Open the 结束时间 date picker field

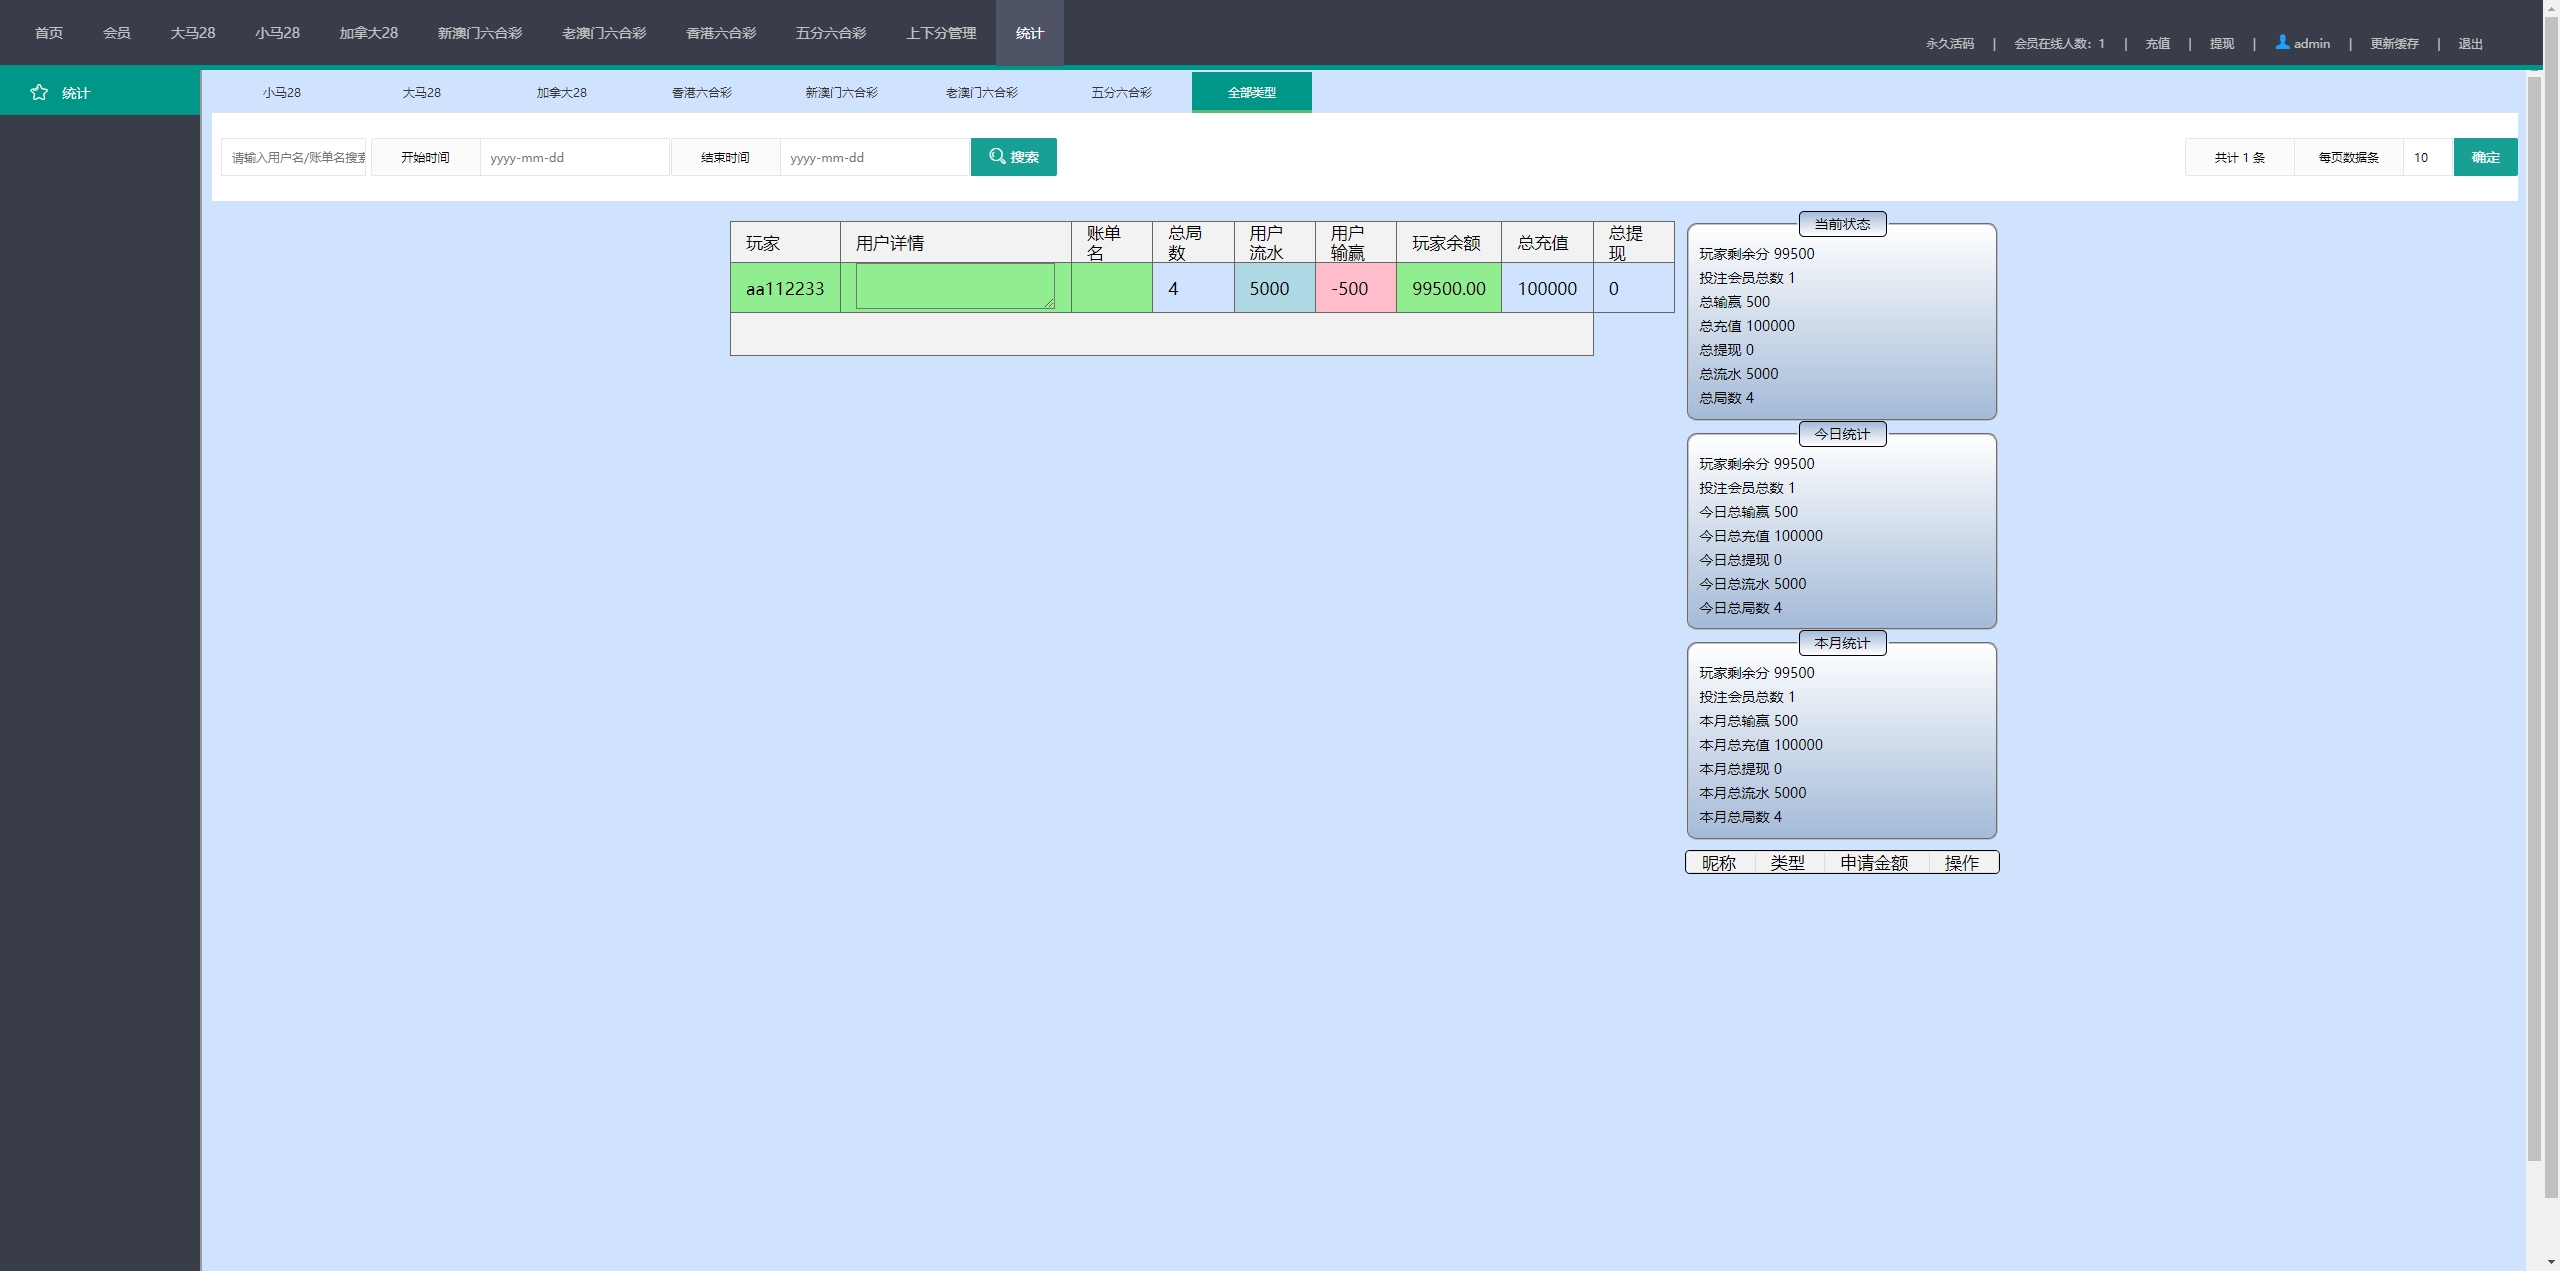pyautogui.click(x=874, y=157)
